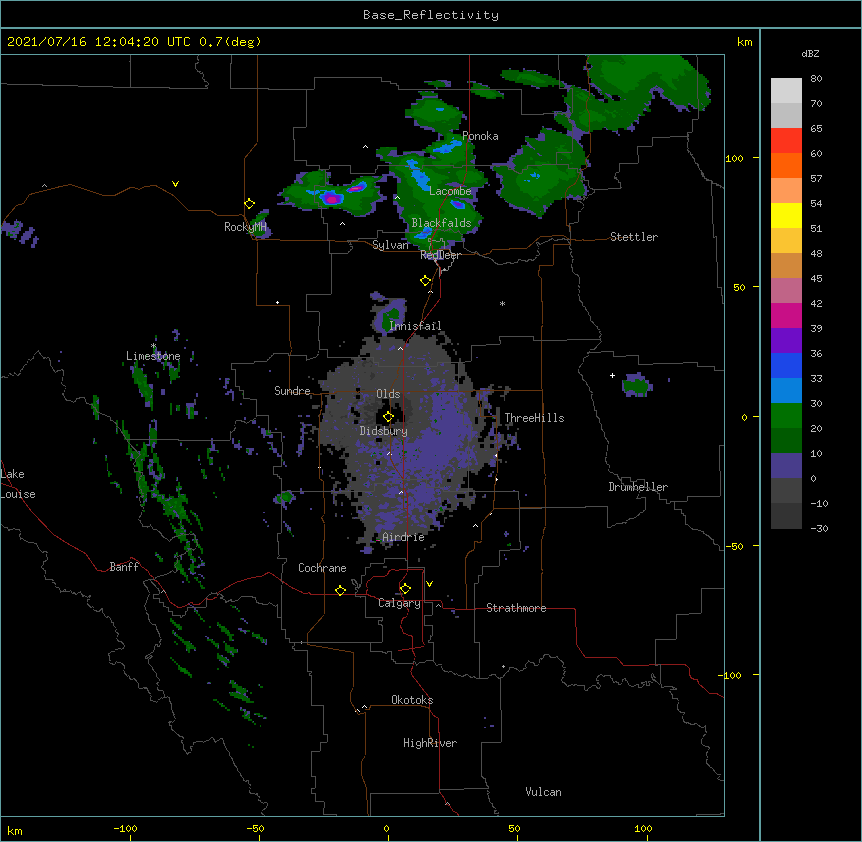Select the yellow v marker northwest of RockyMH
The image size is (862, 842).
[x=175, y=184]
